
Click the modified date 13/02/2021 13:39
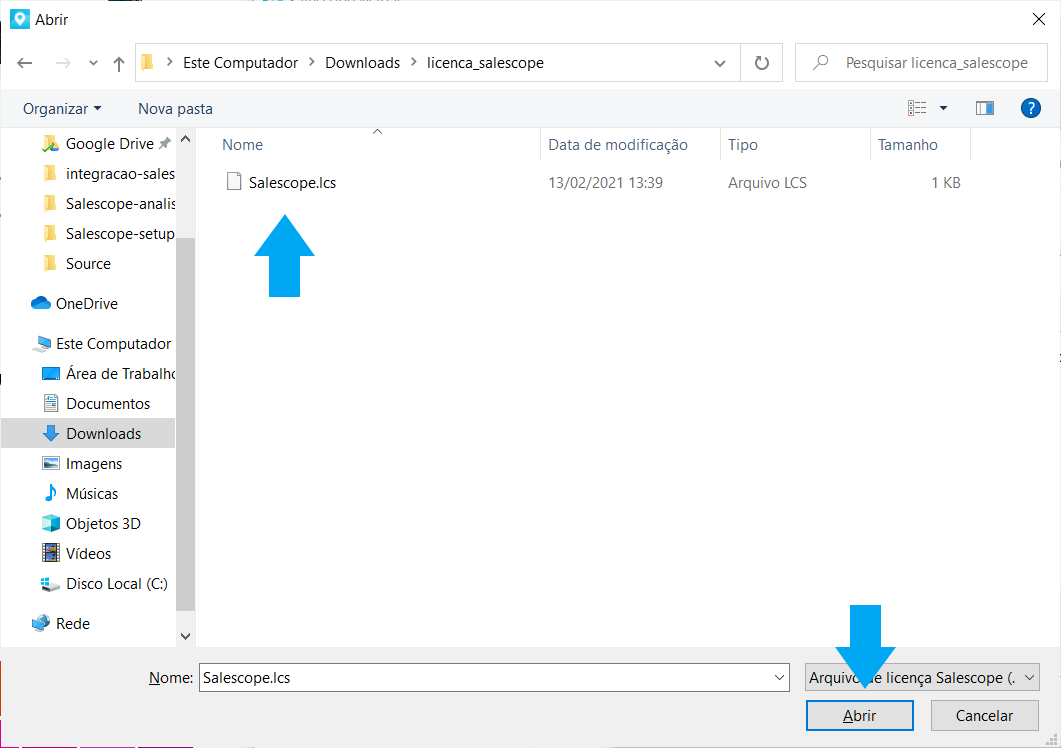point(606,183)
